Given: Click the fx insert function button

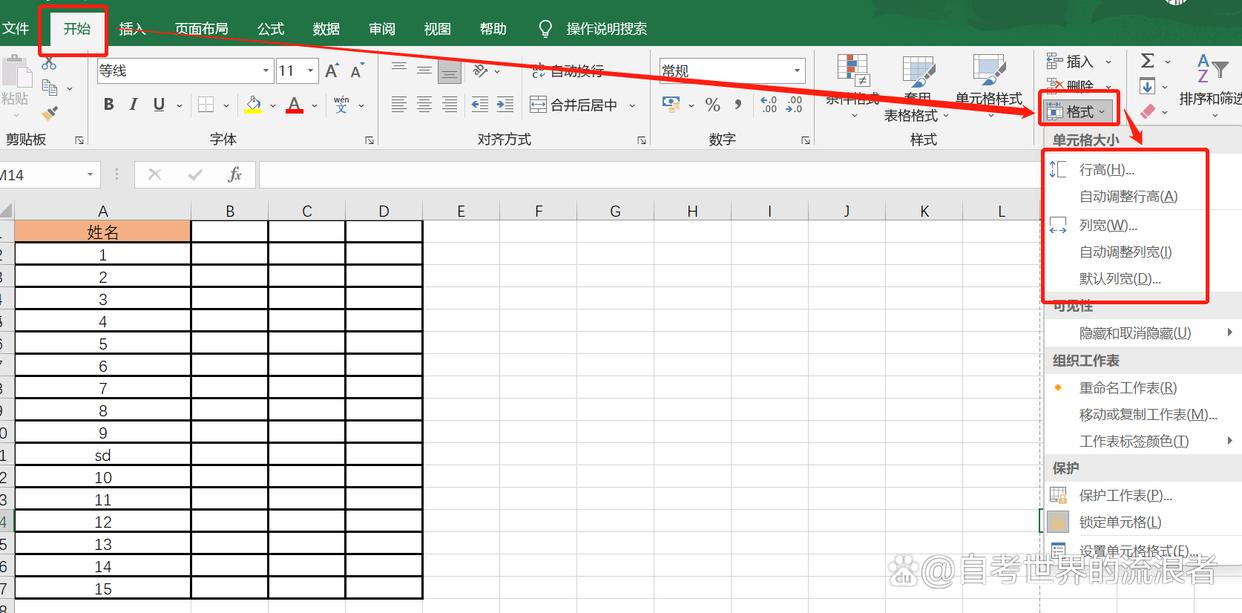Looking at the screenshot, I should [235, 175].
